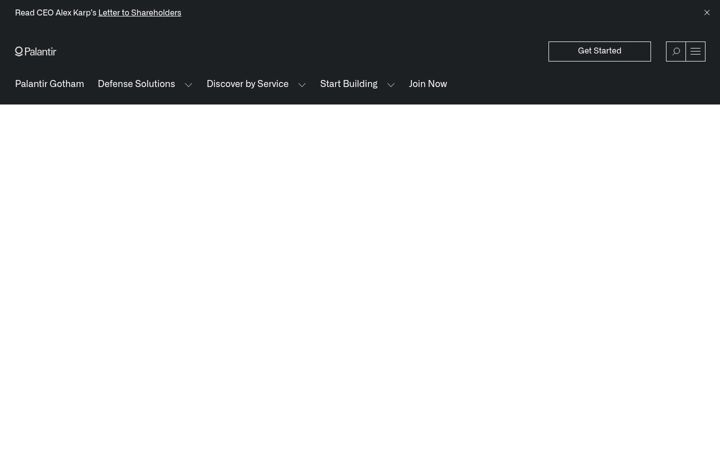Click the "Read CEO Alex Karp's" banner text
This screenshot has width=720, height=450.
click(x=56, y=13)
